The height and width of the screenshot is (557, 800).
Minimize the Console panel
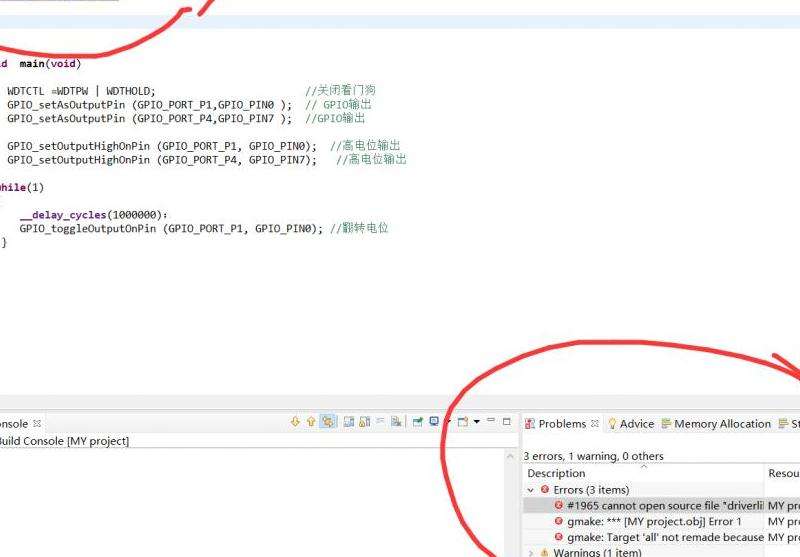tap(491, 421)
